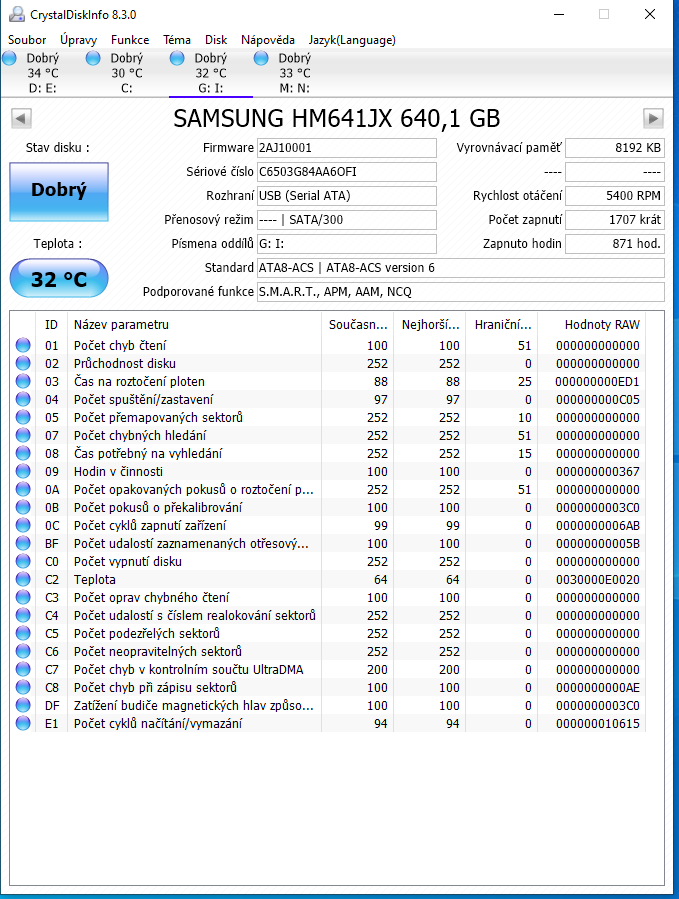
Task: Open the Jazyk(Language) menu
Action: (352, 40)
